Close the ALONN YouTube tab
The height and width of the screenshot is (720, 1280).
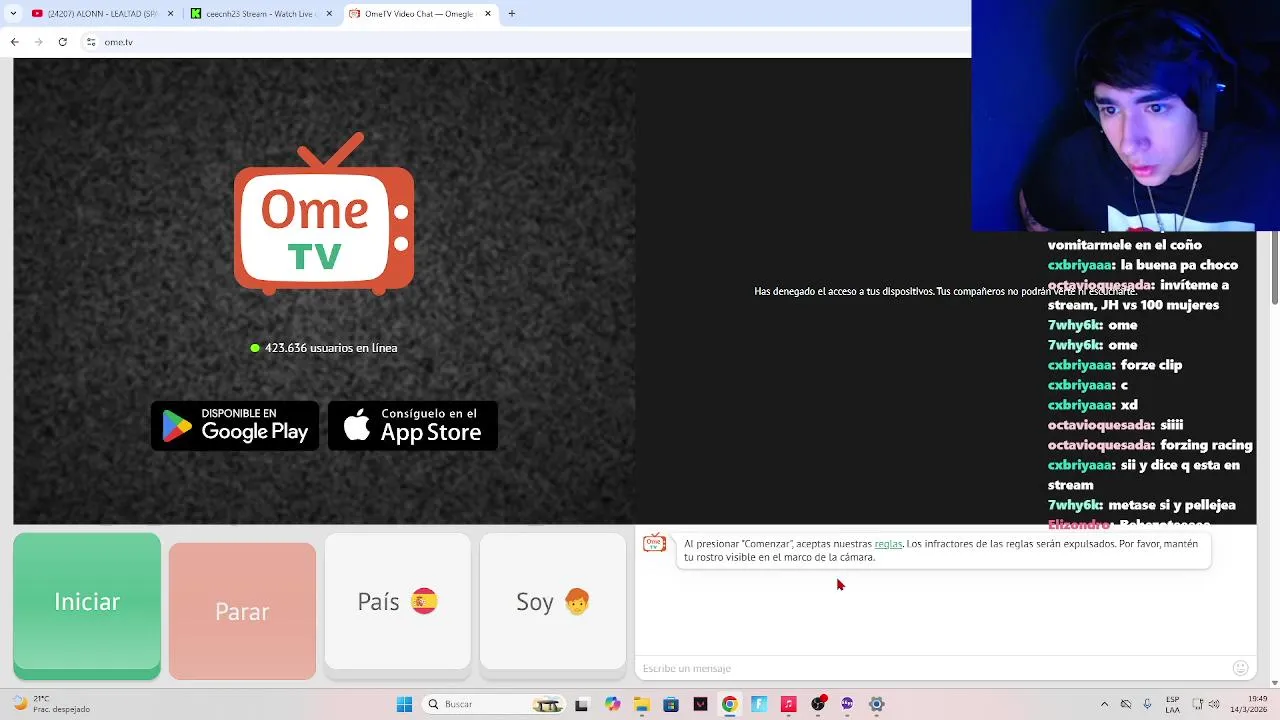point(170,14)
